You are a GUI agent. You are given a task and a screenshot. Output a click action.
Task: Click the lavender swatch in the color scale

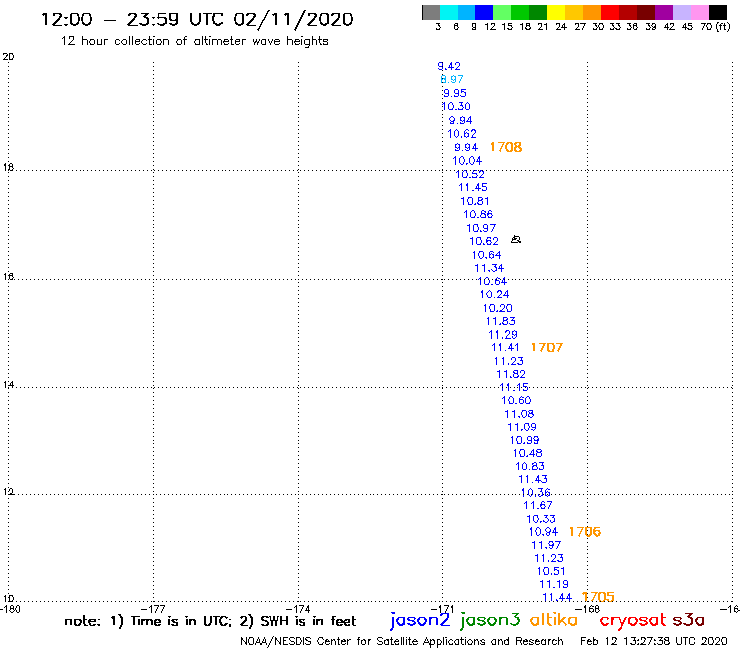(x=681, y=12)
